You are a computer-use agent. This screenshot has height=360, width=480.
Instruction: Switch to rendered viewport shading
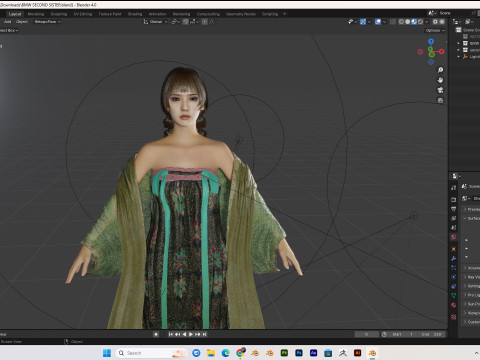pyautogui.click(x=420, y=22)
